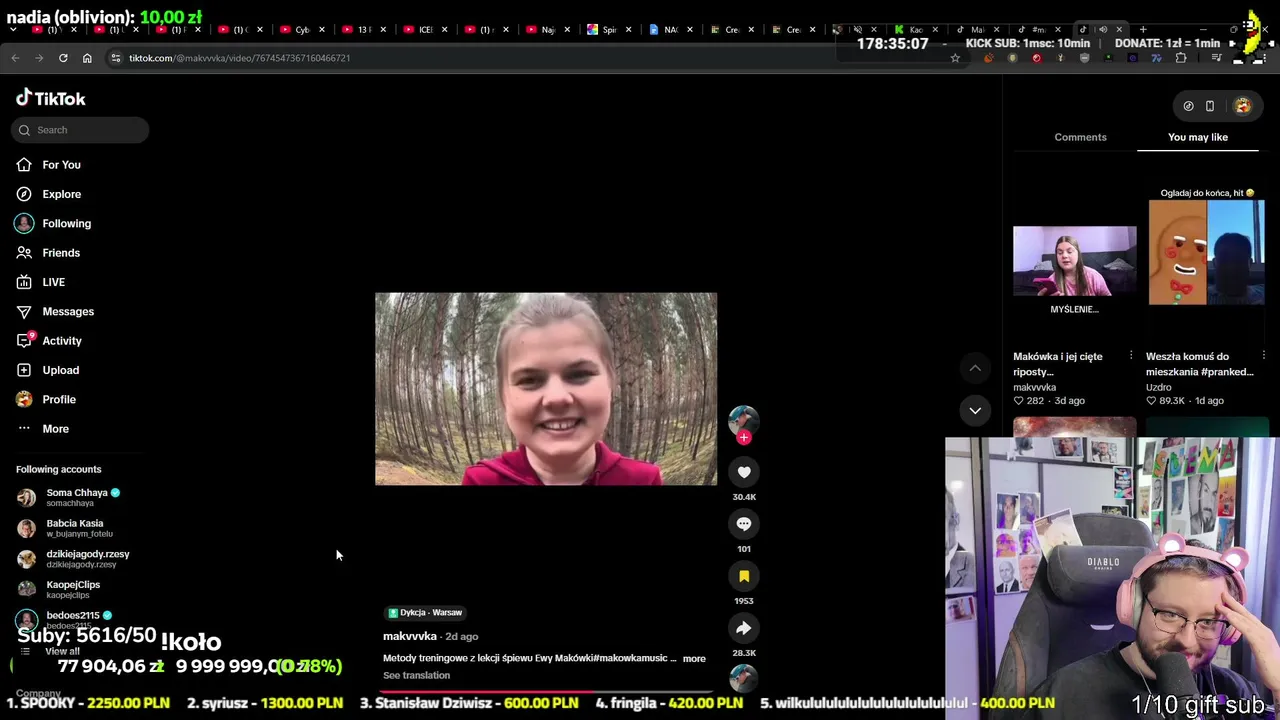1280x720 pixels.
Task: Click the Messages paper-plane icon
Action: pos(24,311)
